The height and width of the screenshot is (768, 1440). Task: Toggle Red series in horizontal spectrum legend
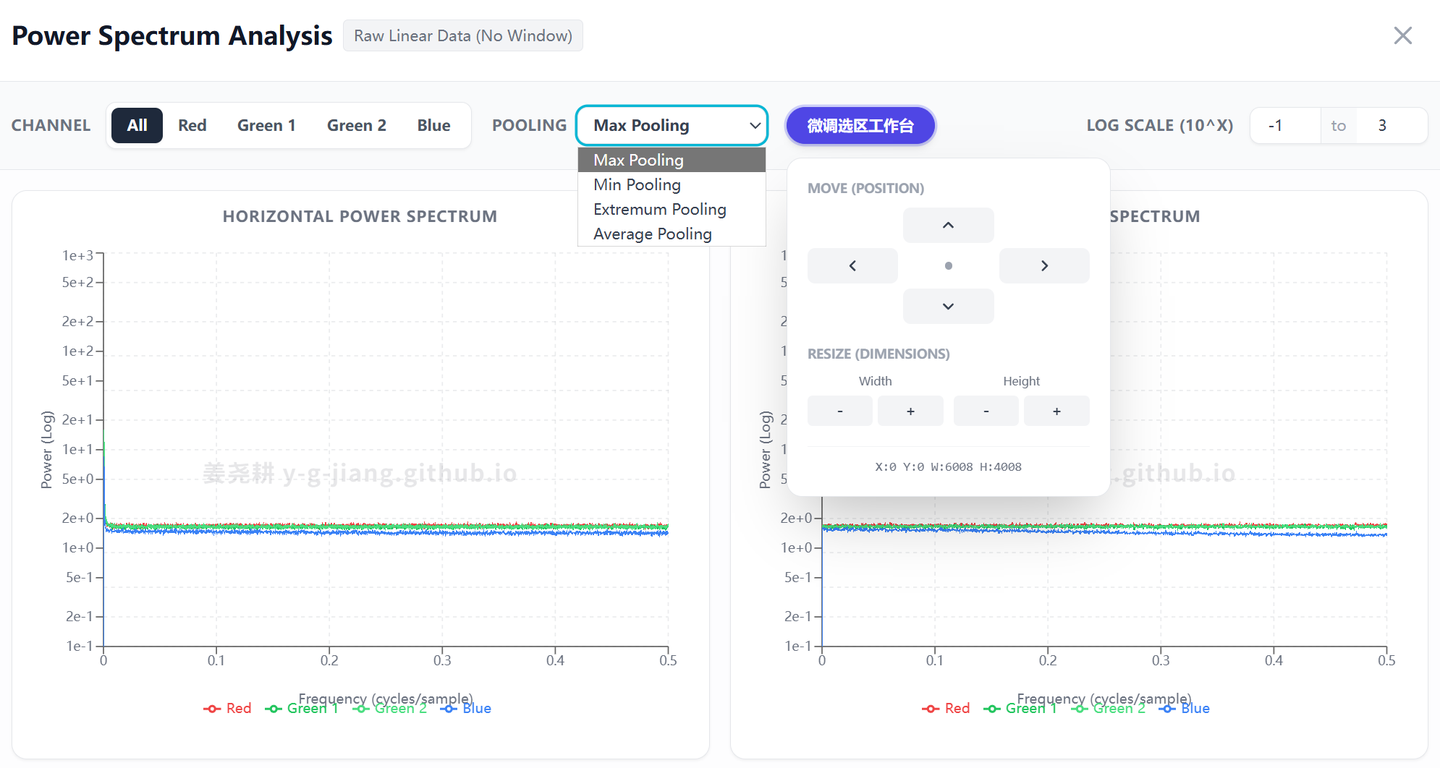pyautogui.click(x=227, y=708)
